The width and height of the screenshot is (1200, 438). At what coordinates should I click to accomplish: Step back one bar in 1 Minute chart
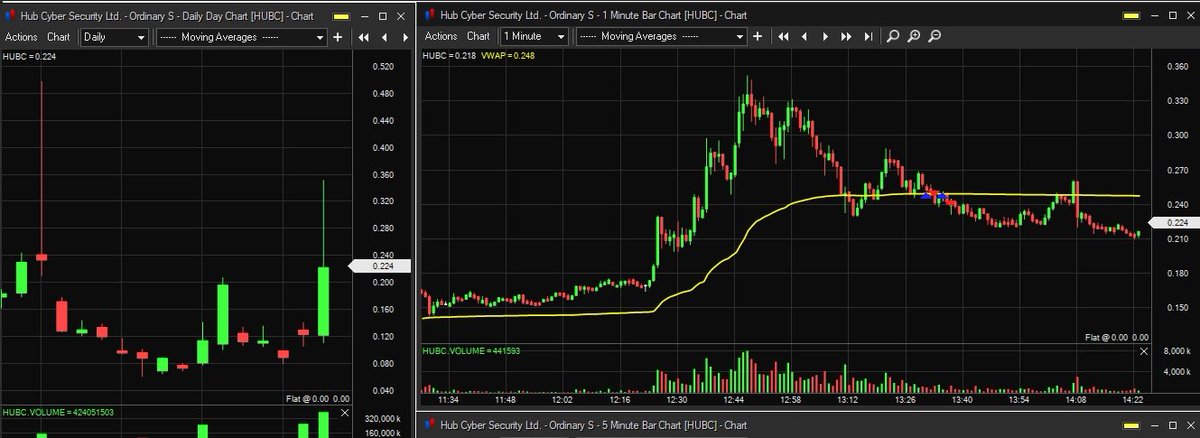[x=805, y=36]
